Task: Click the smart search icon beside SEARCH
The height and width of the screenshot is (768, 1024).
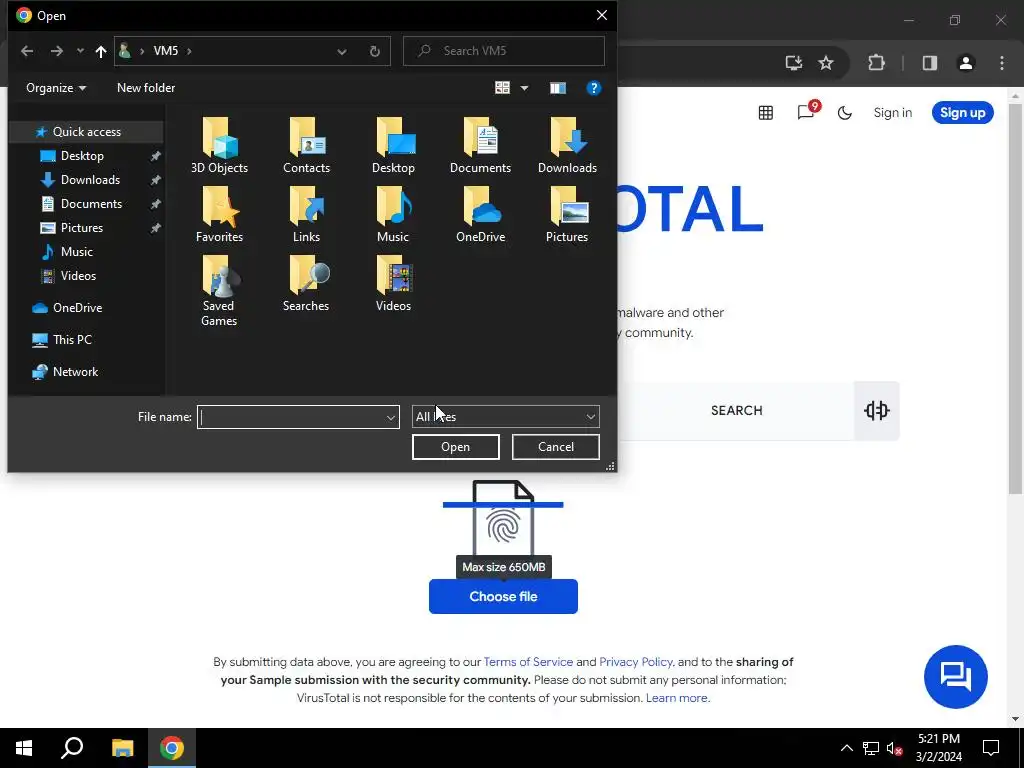Action: (876, 411)
